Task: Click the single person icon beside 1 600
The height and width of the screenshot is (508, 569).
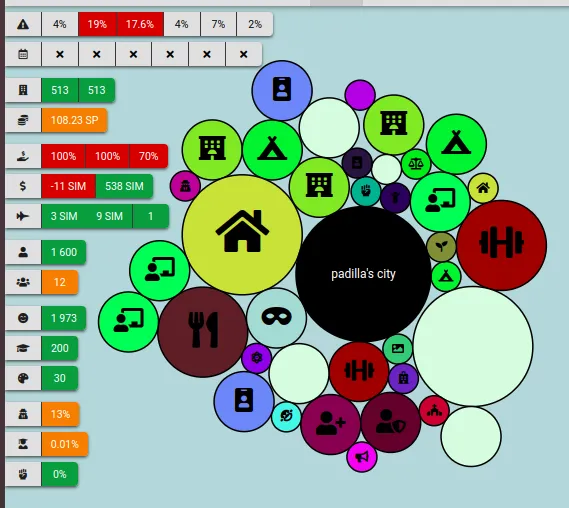Action: [23, 252]
